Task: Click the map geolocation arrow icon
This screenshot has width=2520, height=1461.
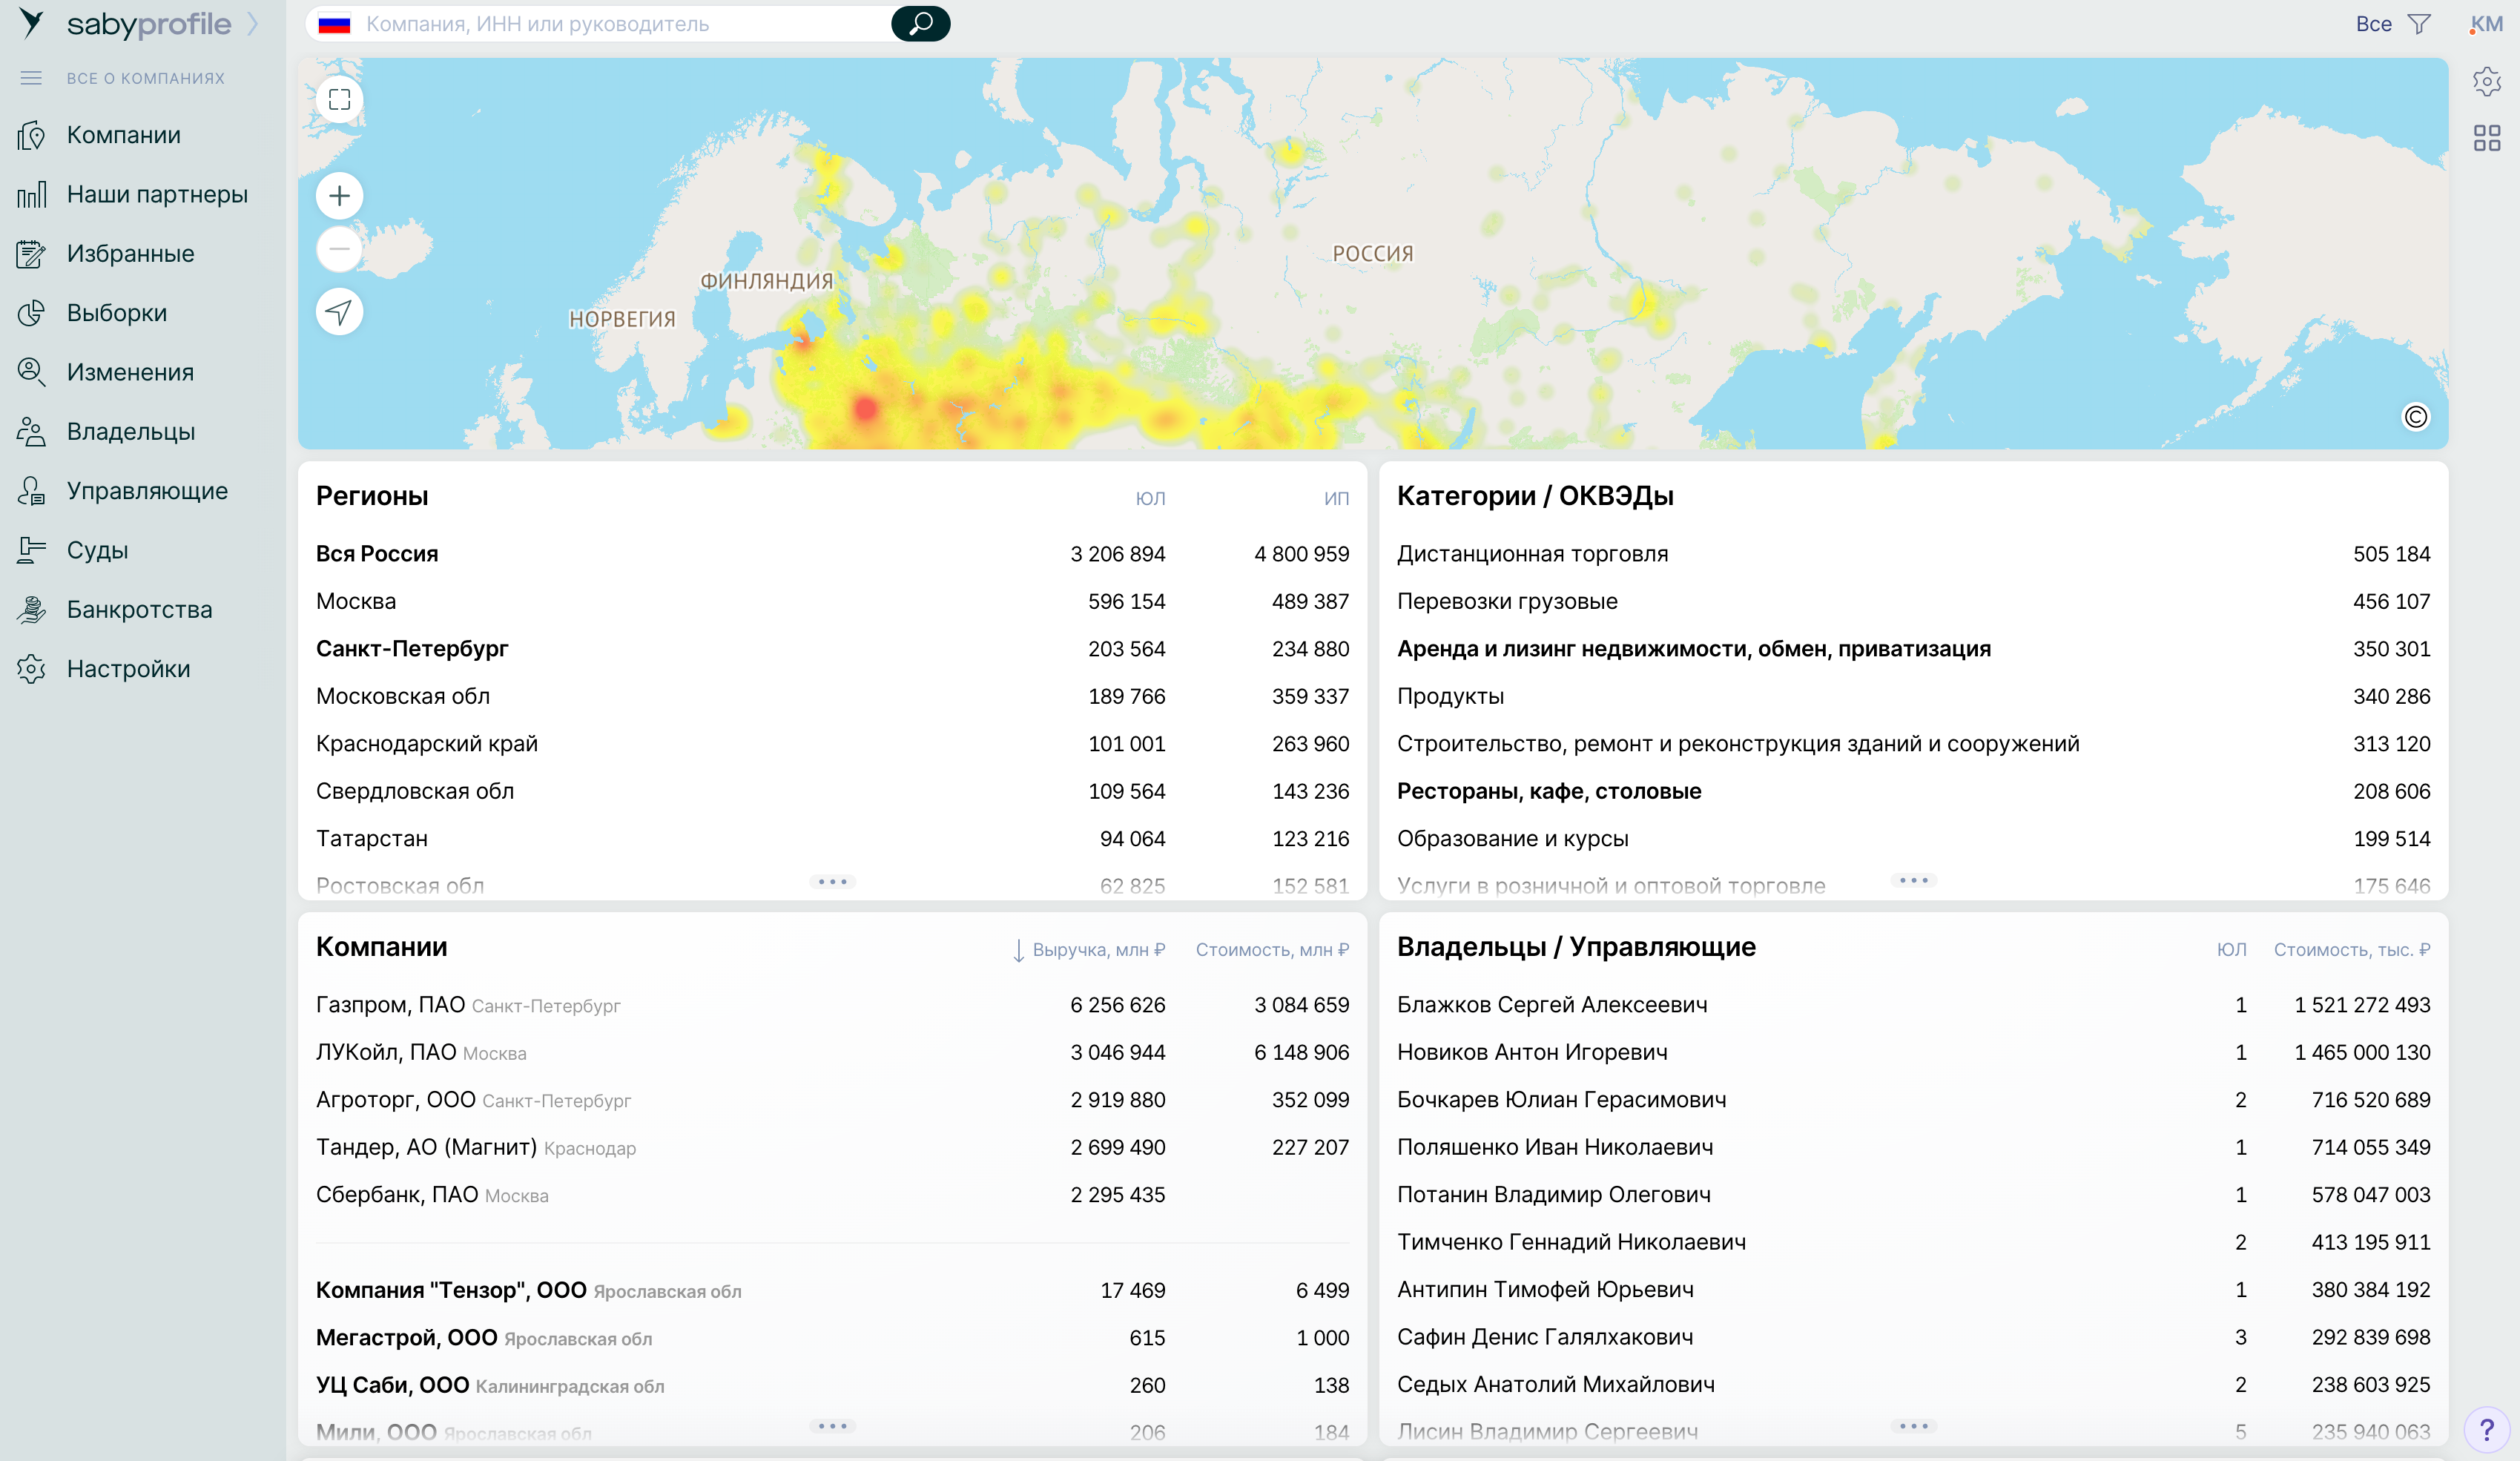Action: pyautogui.click(x=339, y=312)
